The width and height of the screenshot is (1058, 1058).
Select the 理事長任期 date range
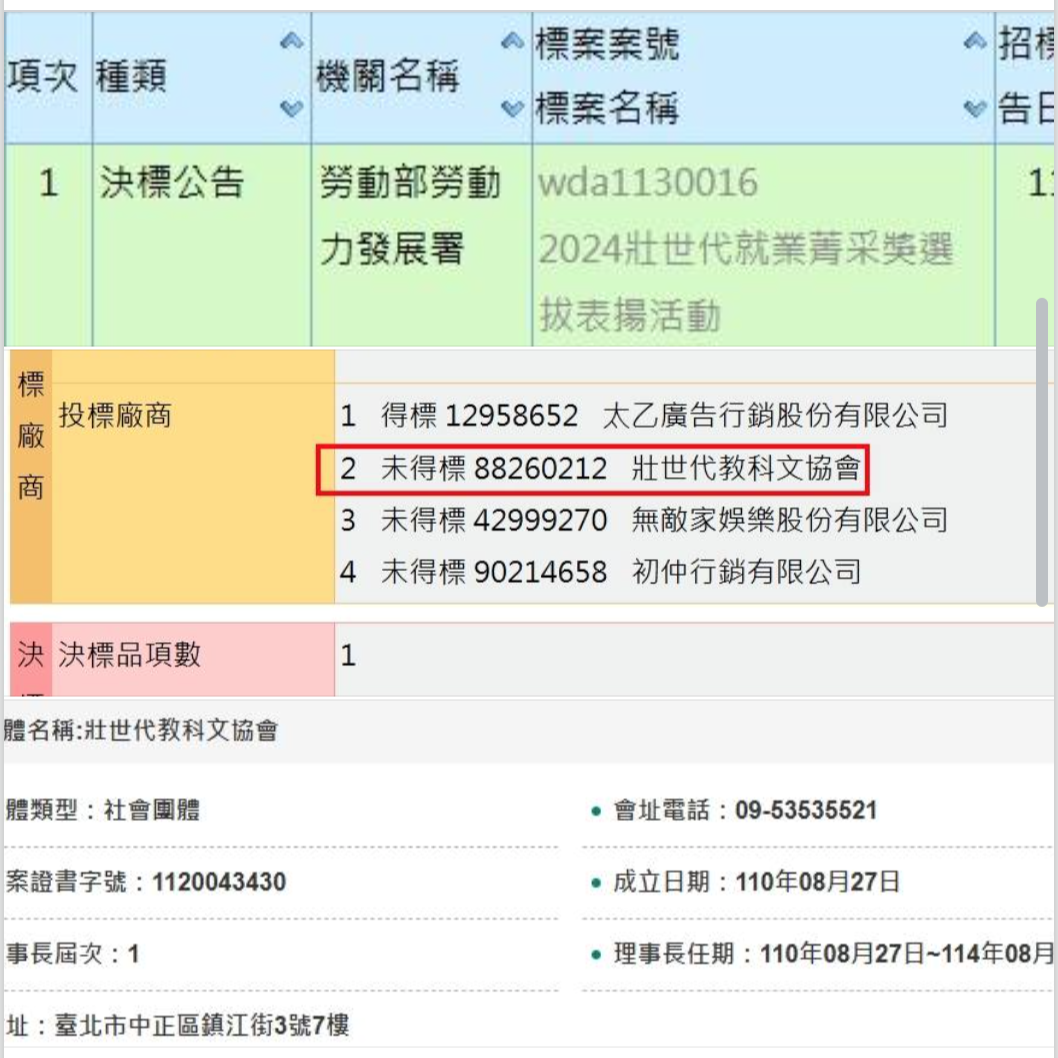coord(907,954)
